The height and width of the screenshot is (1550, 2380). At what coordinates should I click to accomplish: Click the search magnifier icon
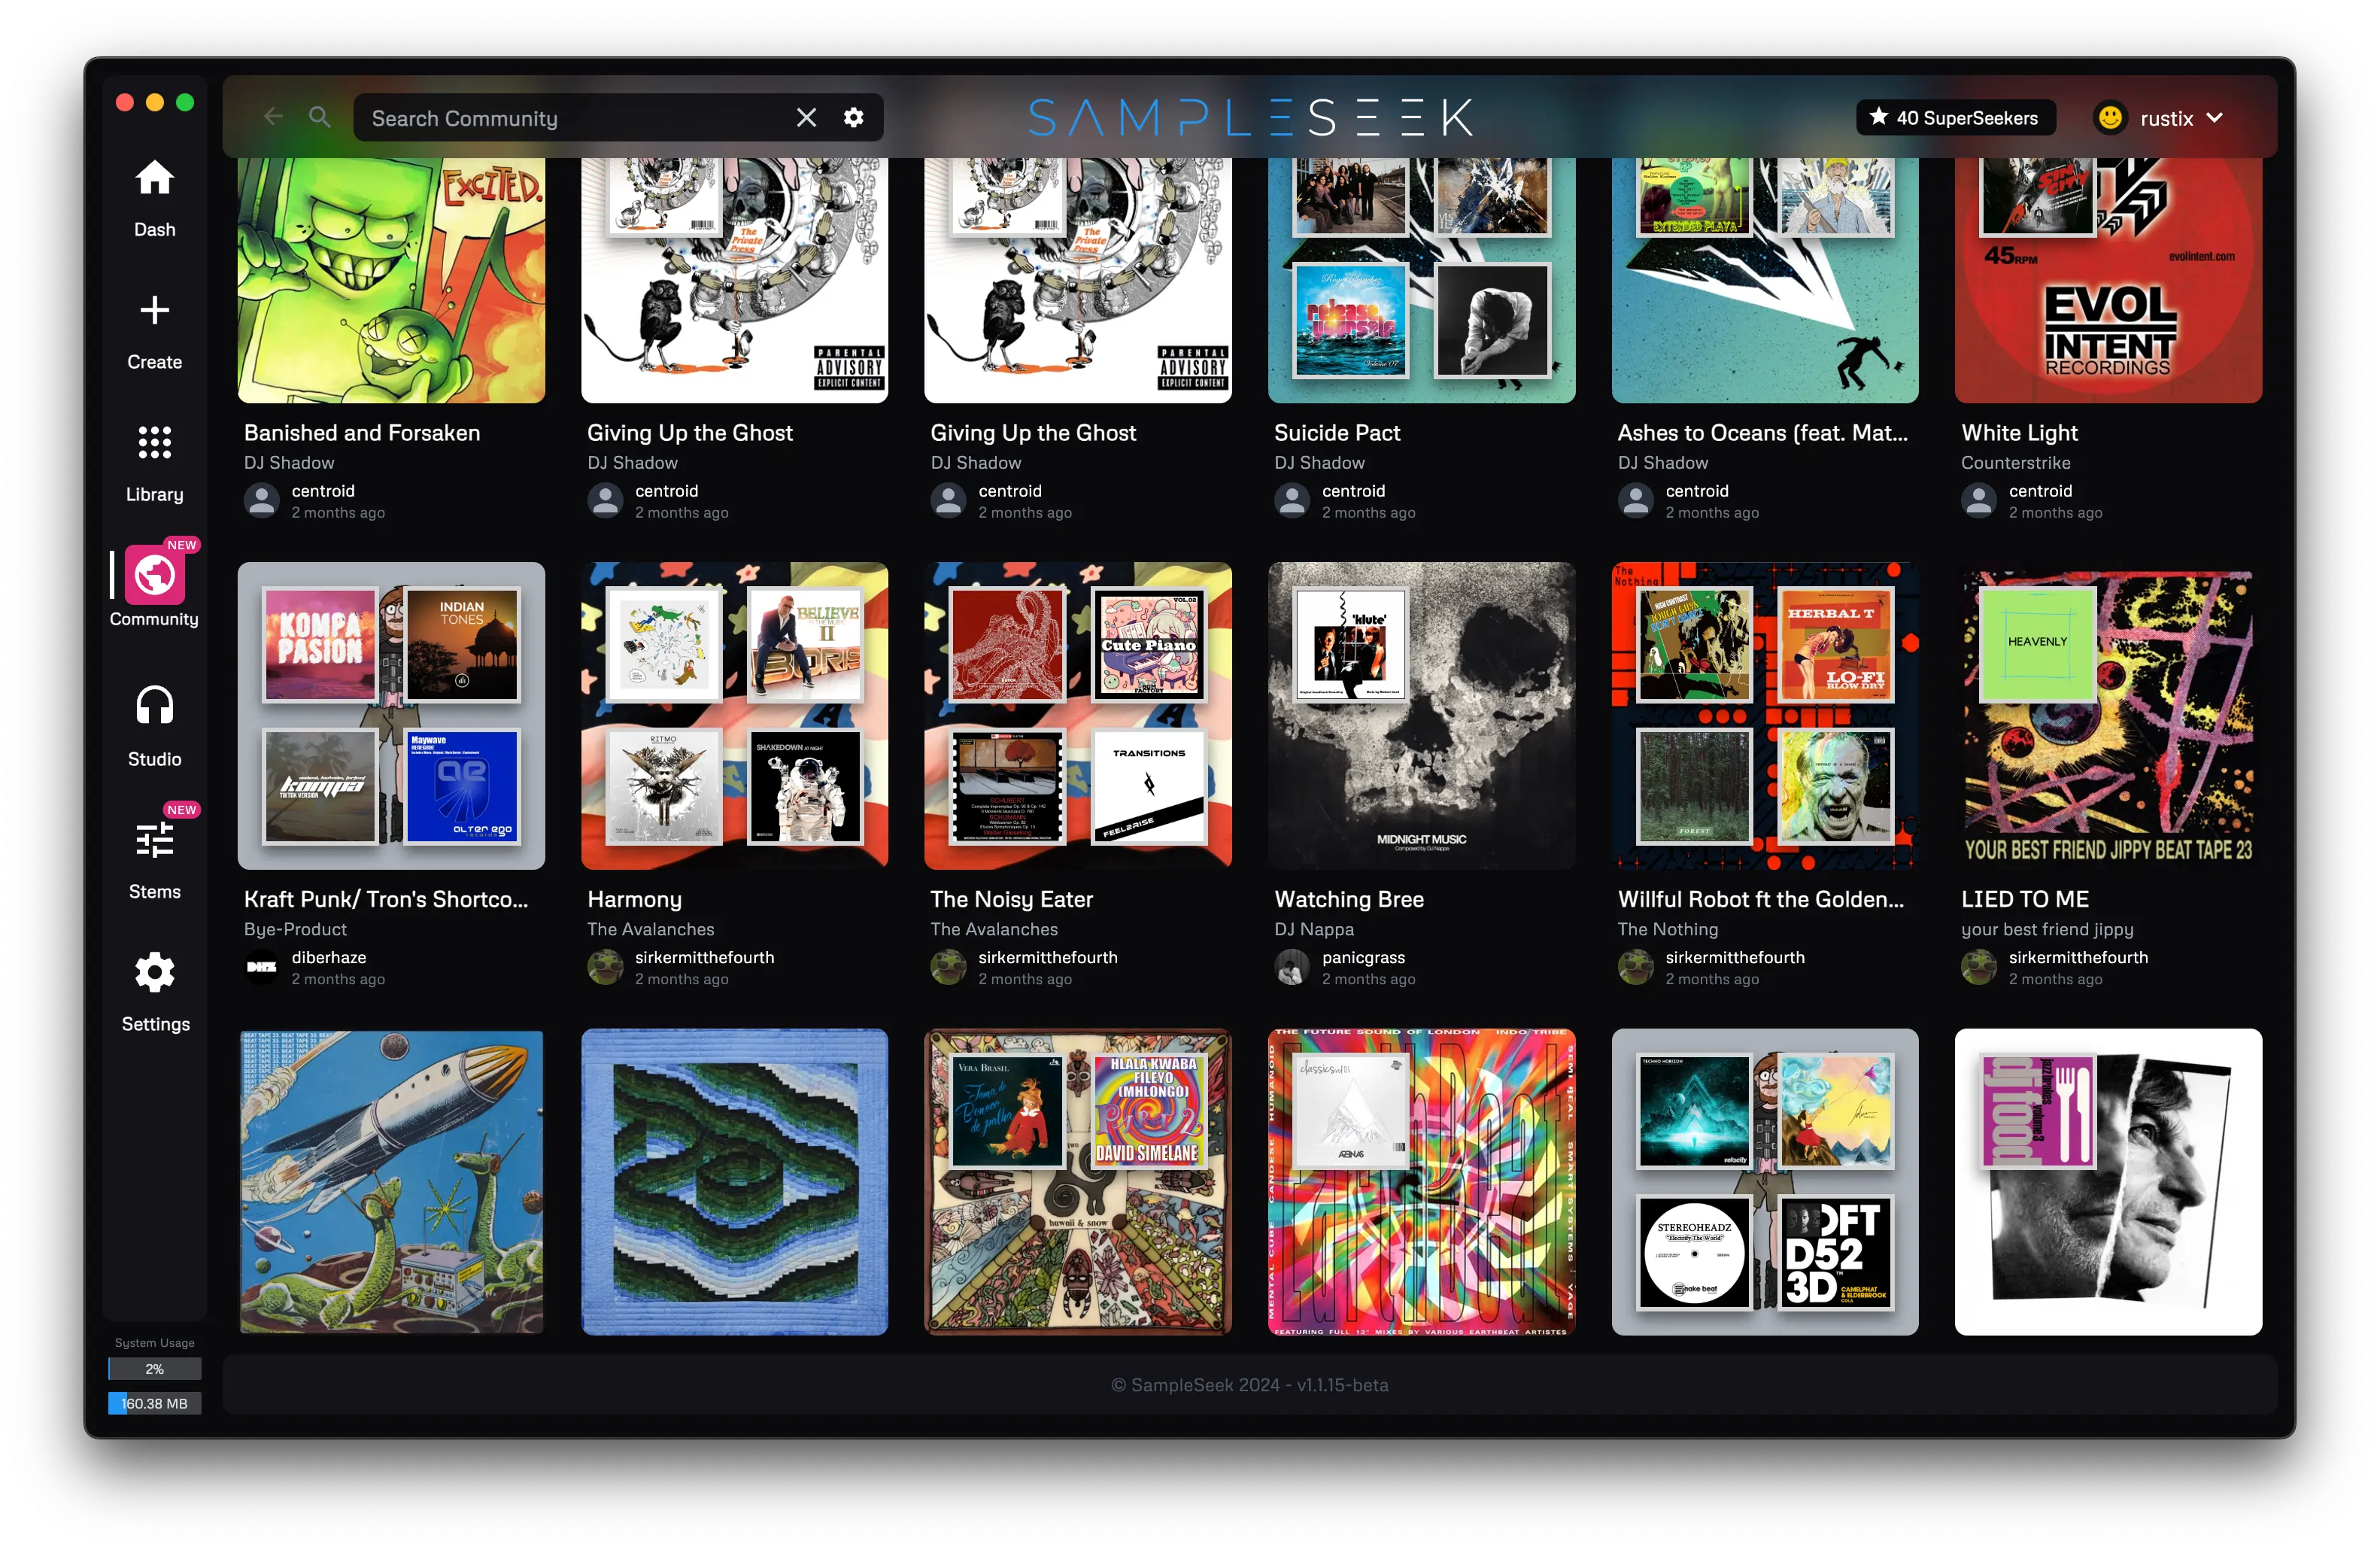coord(320,117)
